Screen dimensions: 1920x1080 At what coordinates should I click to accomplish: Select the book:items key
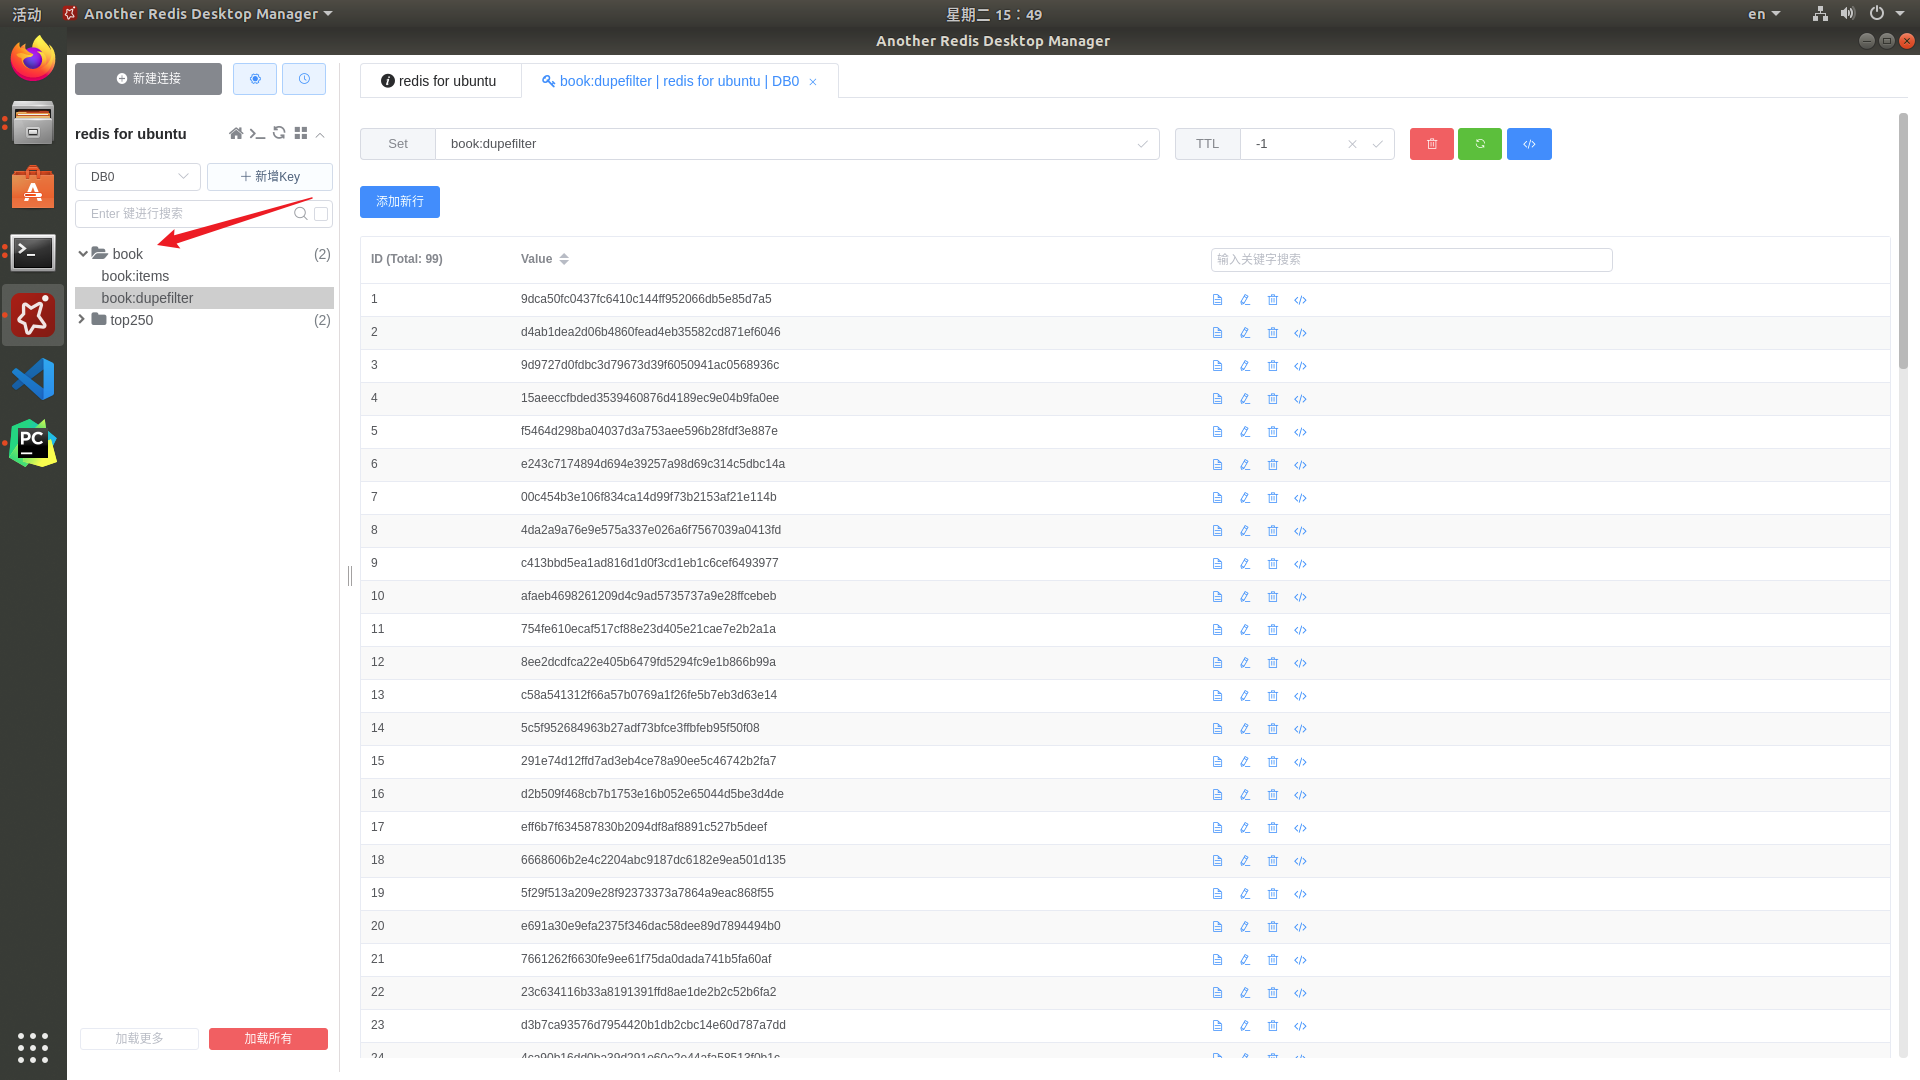tap(135, 276)
